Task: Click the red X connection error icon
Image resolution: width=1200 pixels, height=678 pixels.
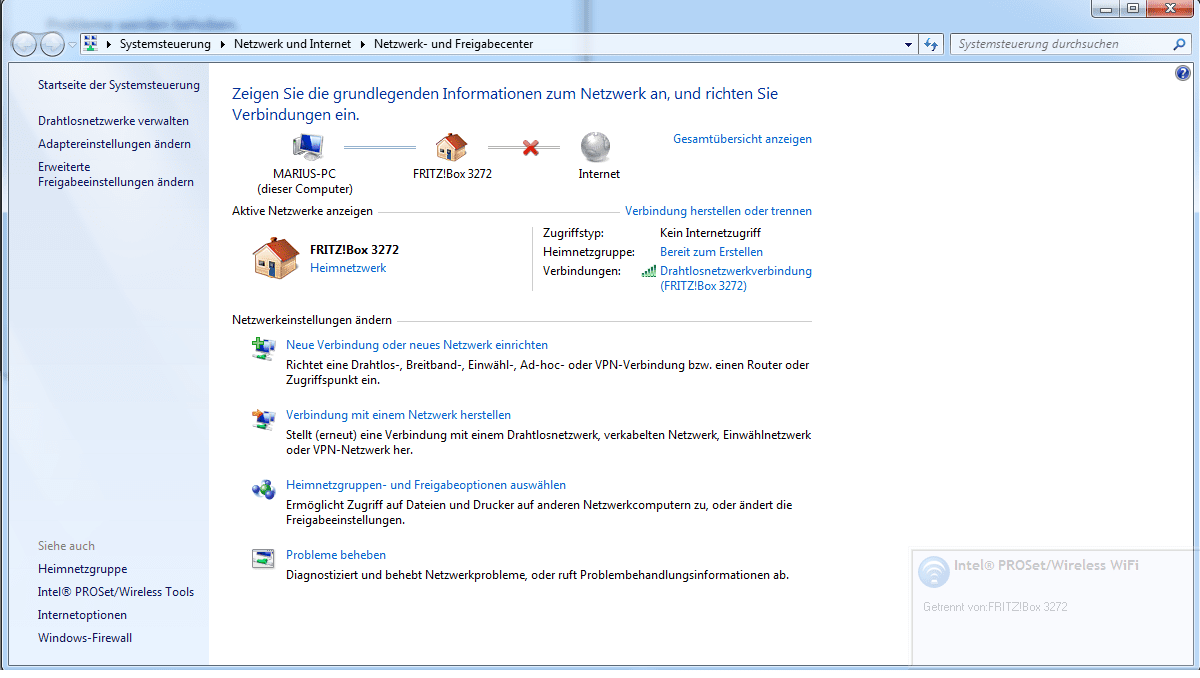Action: tap(531, 148)
